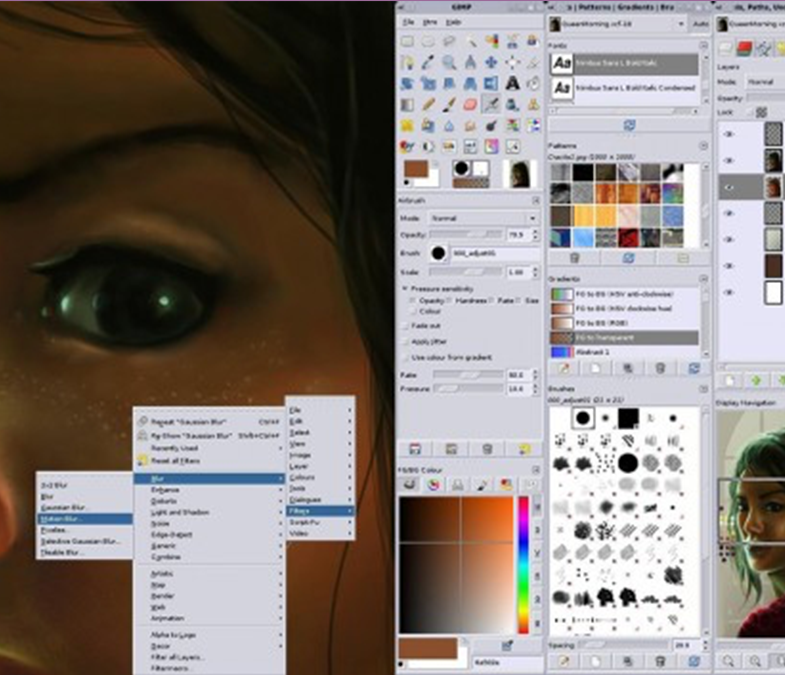Open the File menu in the toolbox
Viewport: 785px width, 675px height.
point(409,22)
